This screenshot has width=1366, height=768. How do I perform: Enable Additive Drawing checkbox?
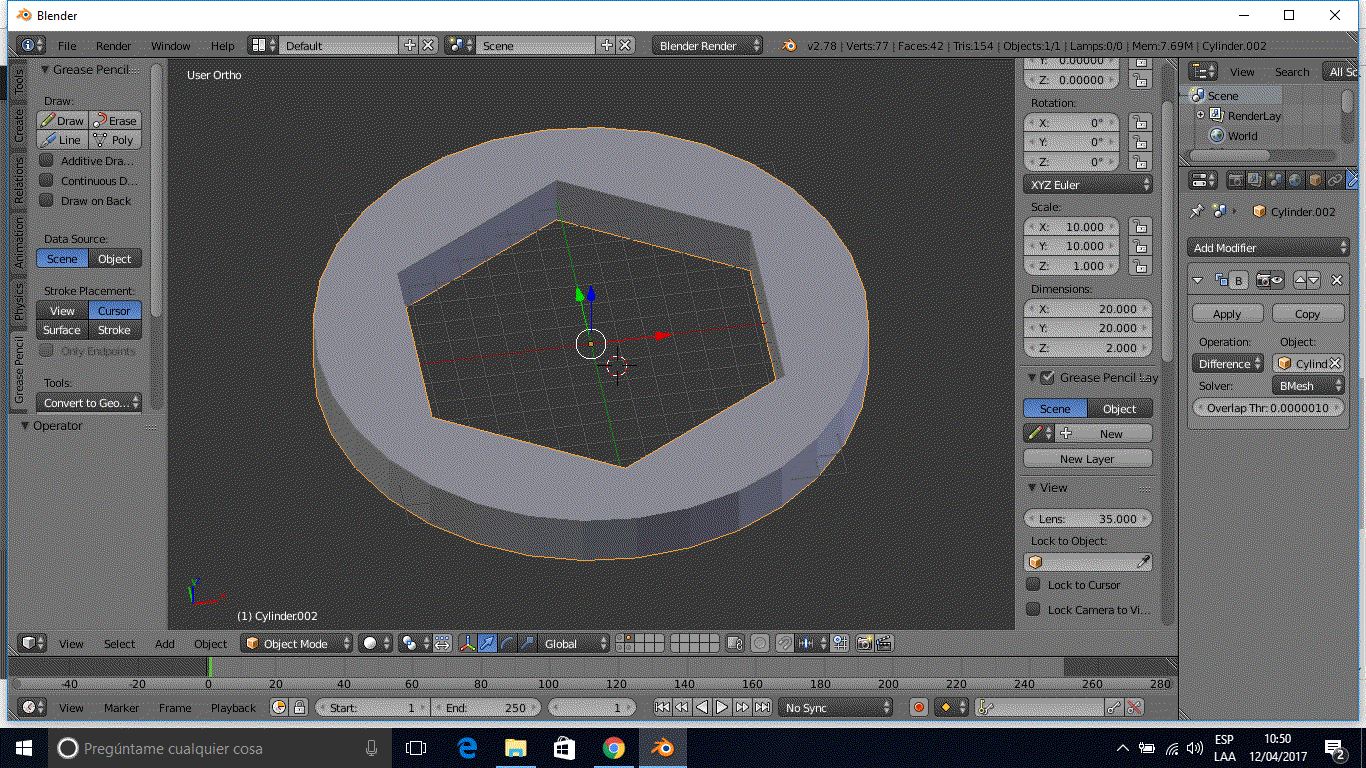click(46, 160)
